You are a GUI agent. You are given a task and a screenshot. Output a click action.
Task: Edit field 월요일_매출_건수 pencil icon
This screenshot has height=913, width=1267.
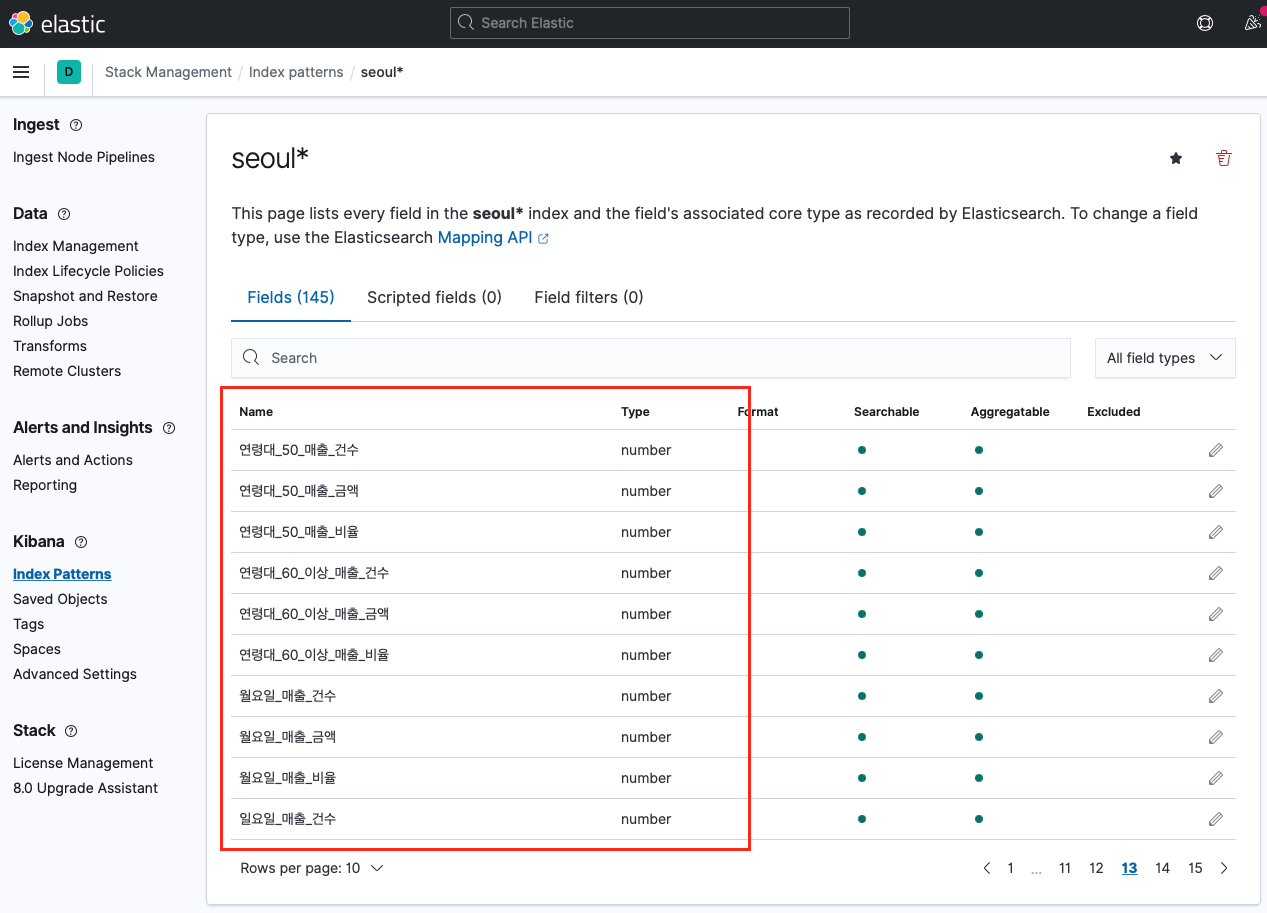1216,696
